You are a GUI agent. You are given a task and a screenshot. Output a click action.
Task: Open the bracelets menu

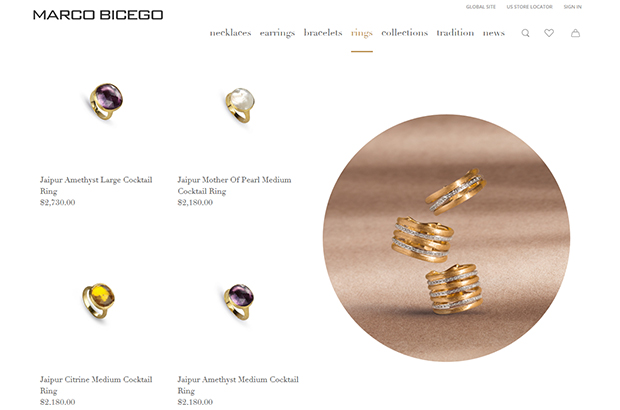[x=323, y=33]
